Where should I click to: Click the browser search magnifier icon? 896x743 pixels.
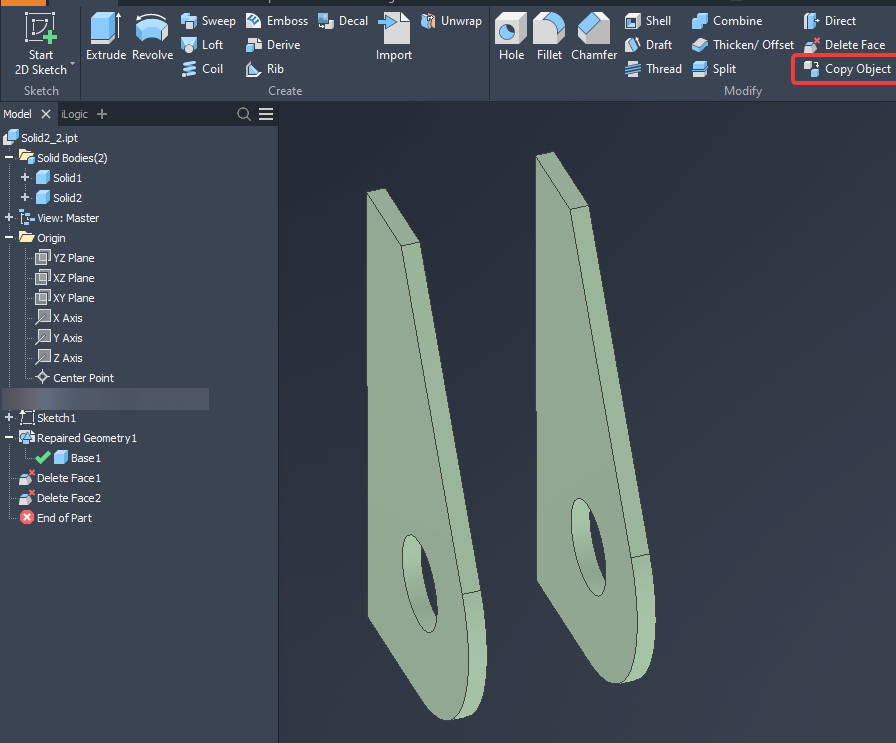point(244,113)
